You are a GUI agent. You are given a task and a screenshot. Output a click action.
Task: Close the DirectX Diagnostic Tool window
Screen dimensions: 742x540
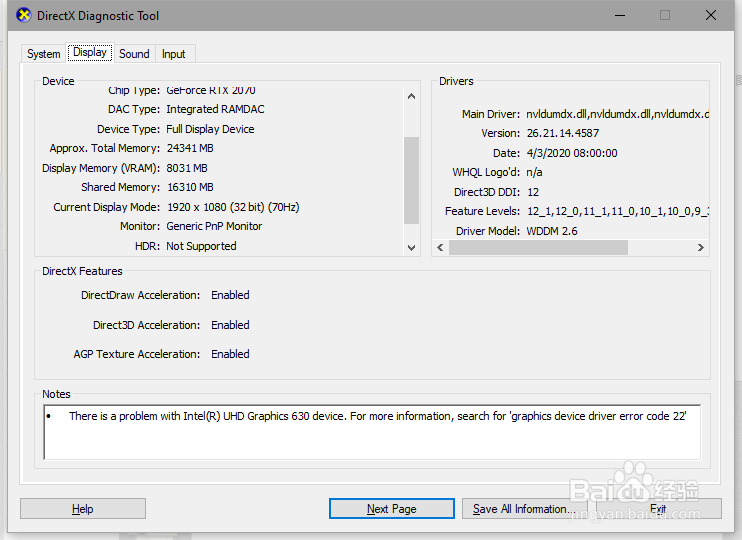coord(711,16)
